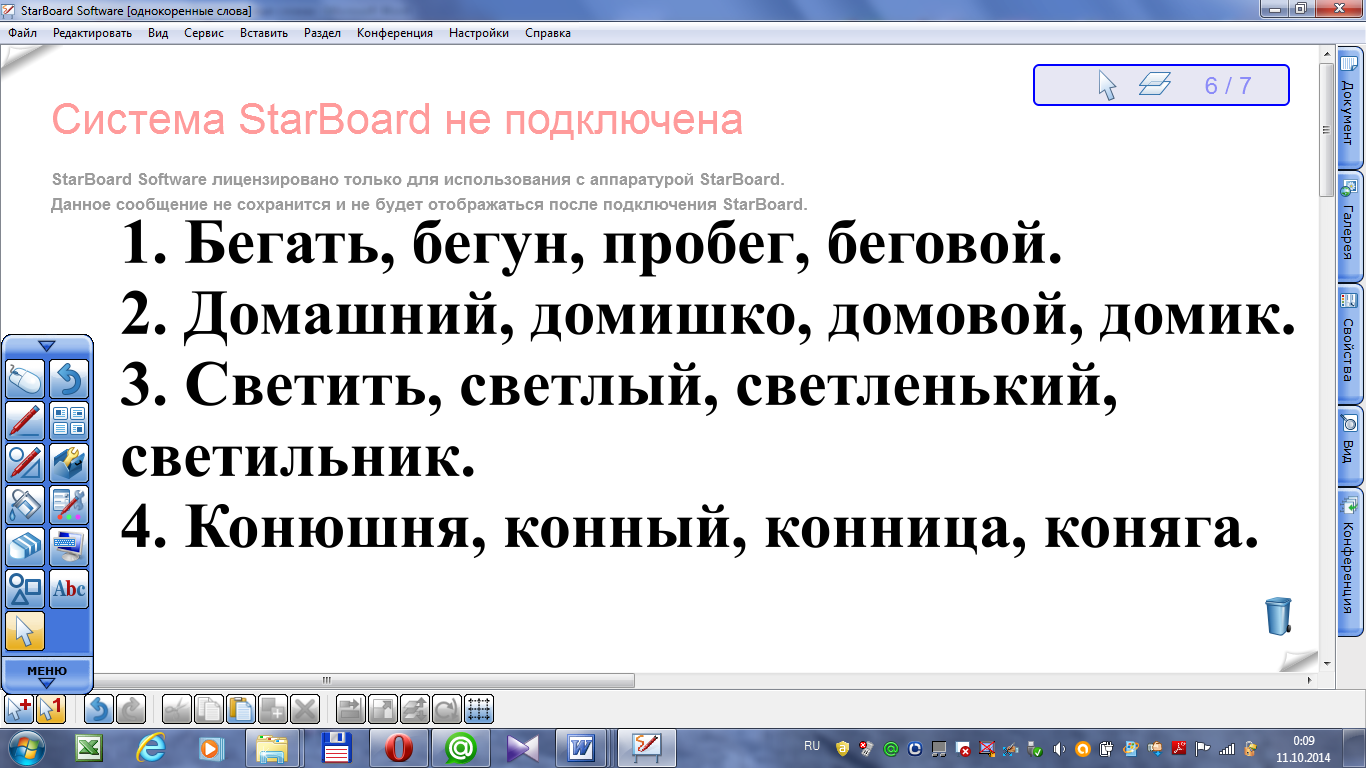The image size is (1366, 768).
Task: Open Opera browser from the taskbar
Action: click(x=399, y=748)
